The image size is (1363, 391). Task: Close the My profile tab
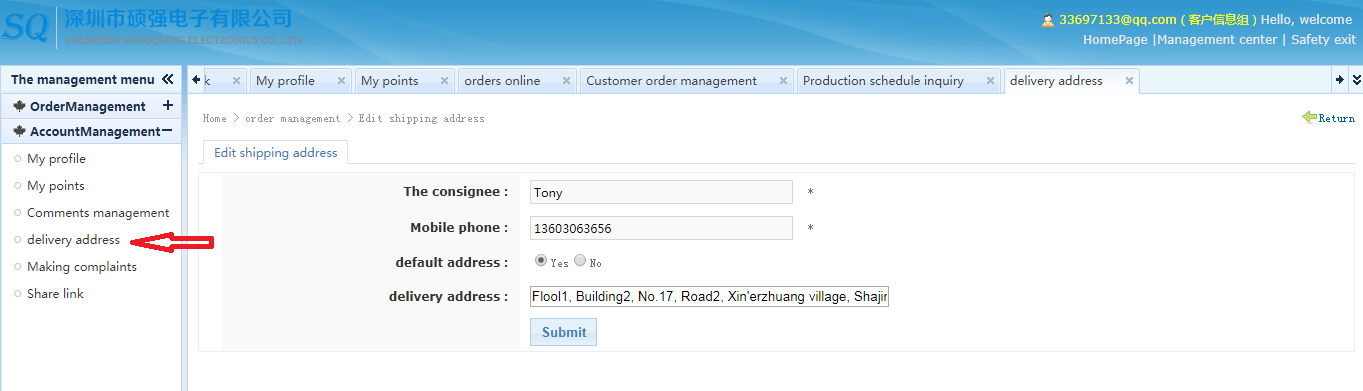coord(341,81)
